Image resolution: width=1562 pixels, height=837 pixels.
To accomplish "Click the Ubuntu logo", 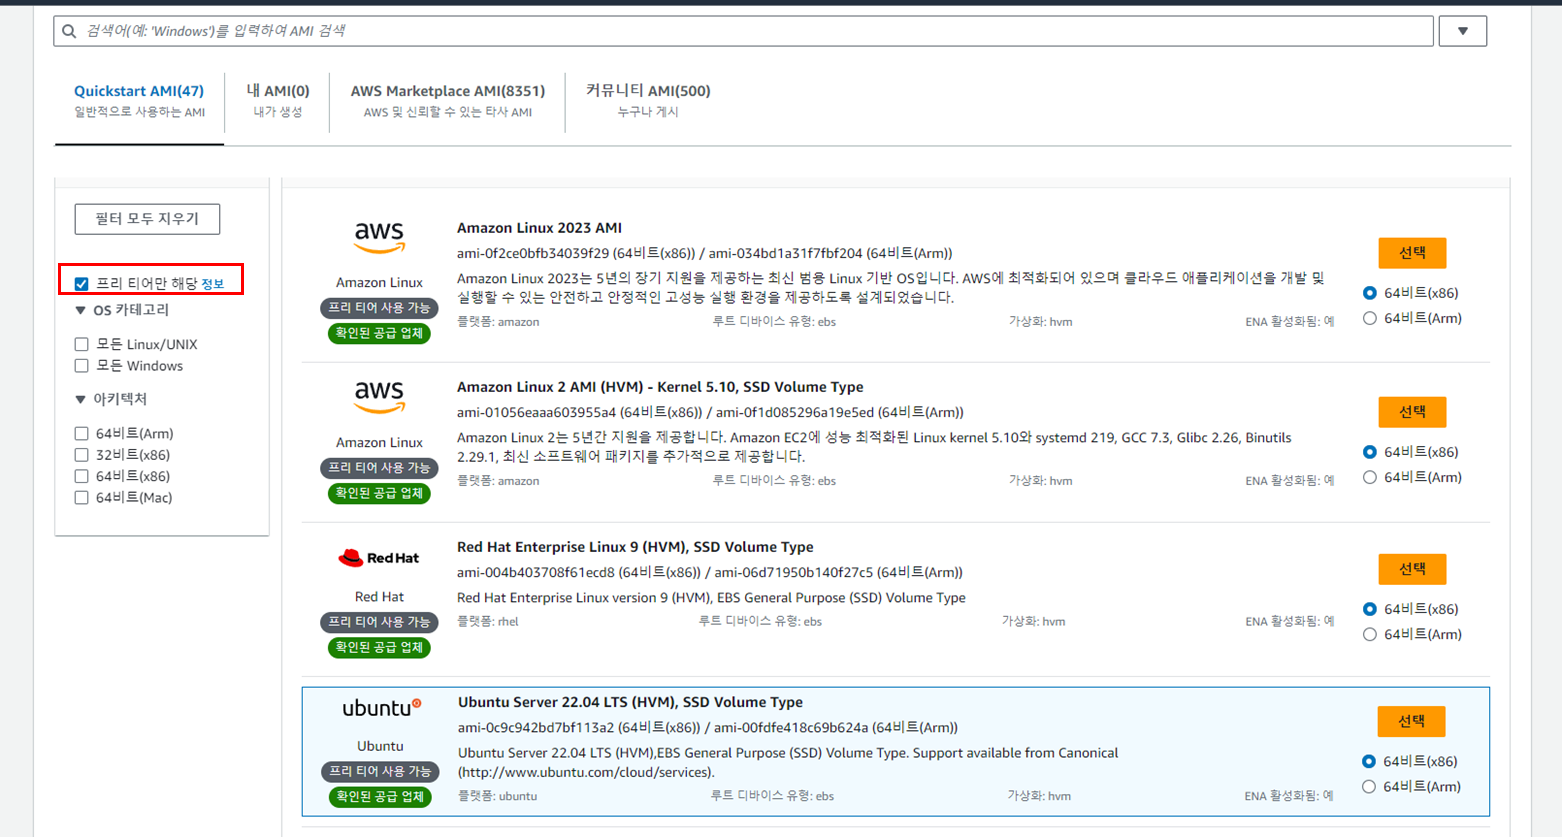I will tap(381, 708).
